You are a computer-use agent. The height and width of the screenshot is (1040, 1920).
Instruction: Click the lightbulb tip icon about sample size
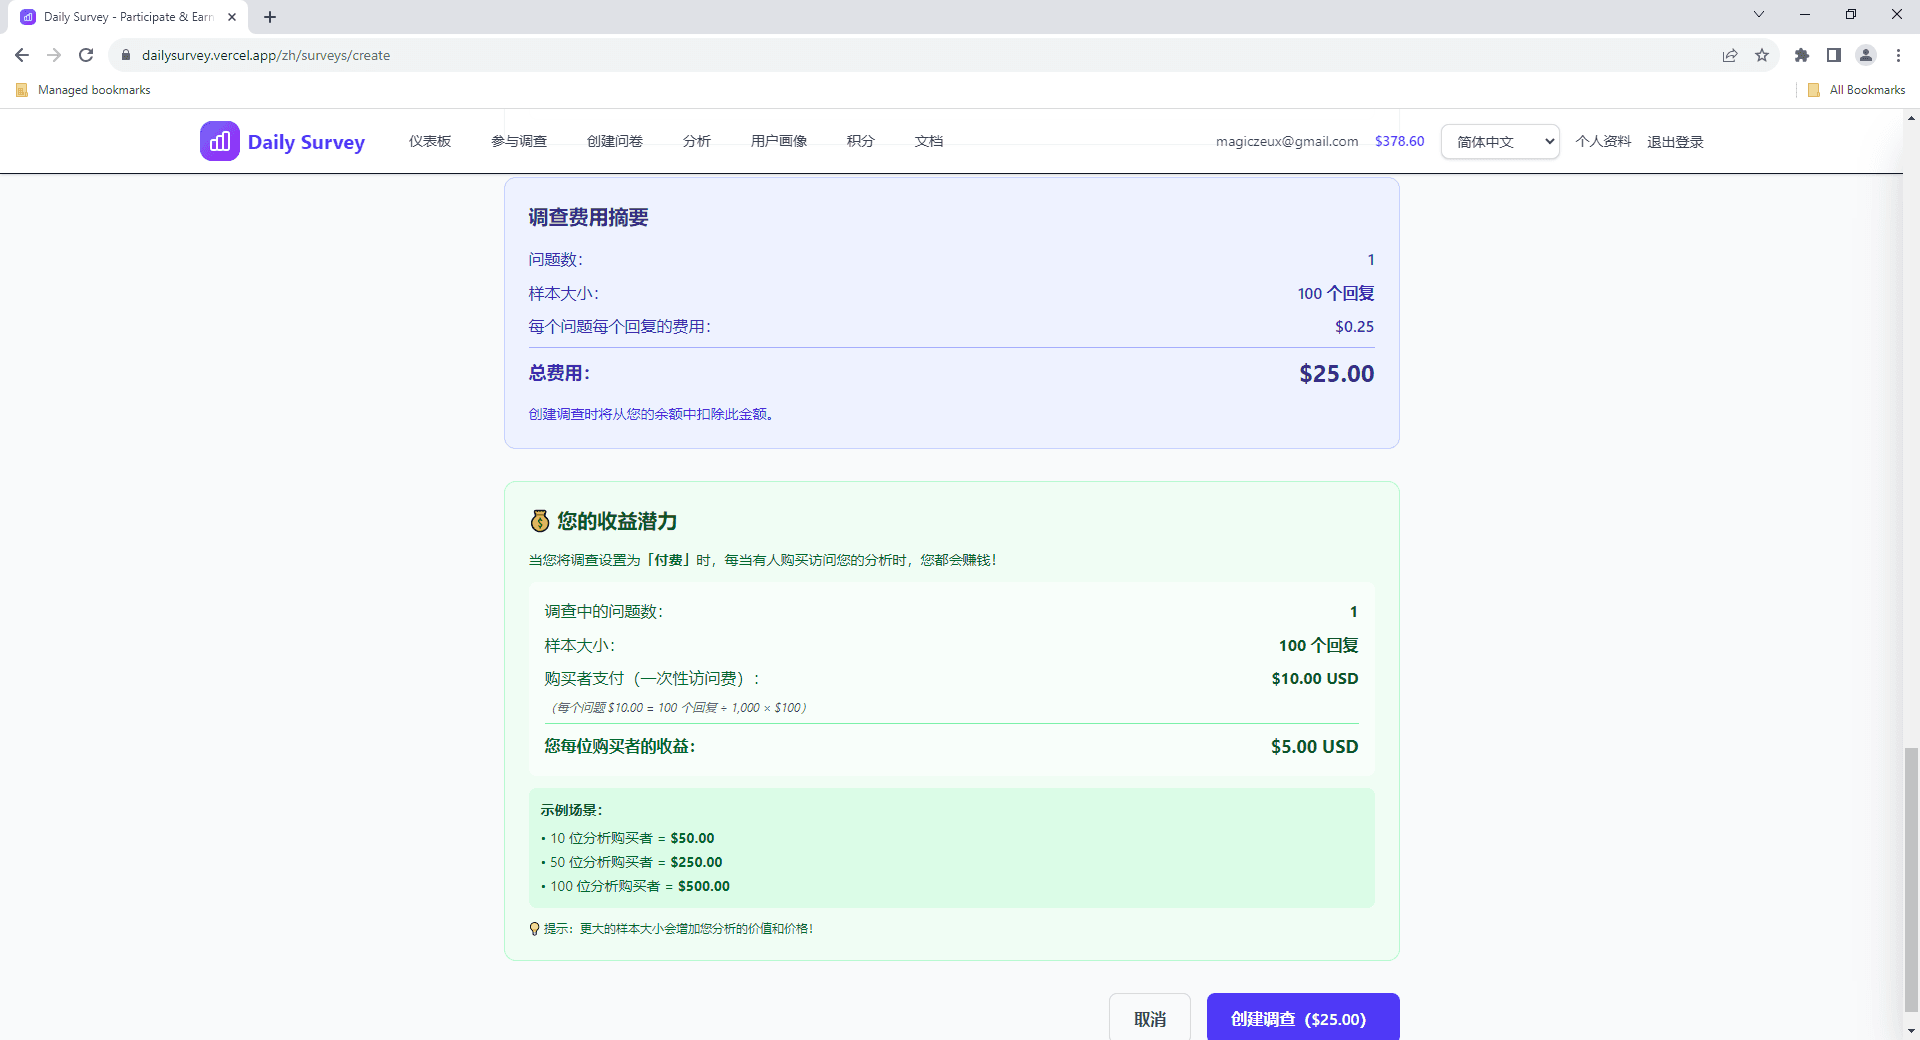point(535,929)
